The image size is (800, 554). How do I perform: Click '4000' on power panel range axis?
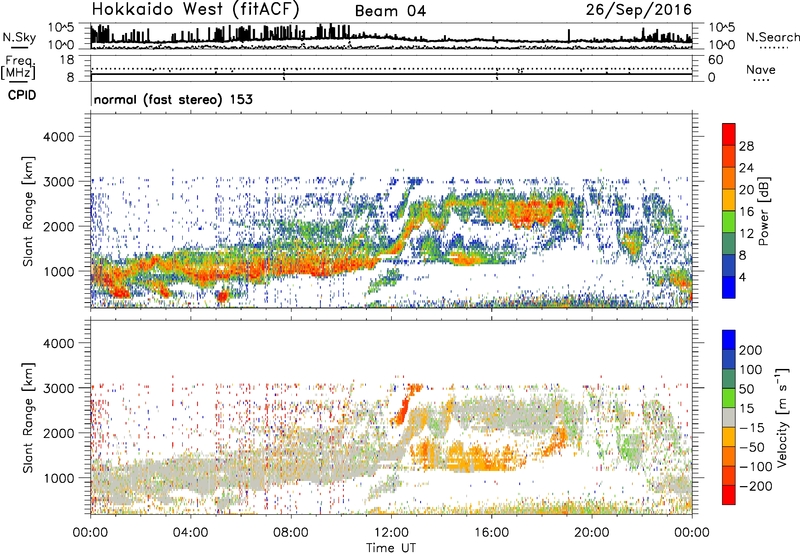(58, 137)
